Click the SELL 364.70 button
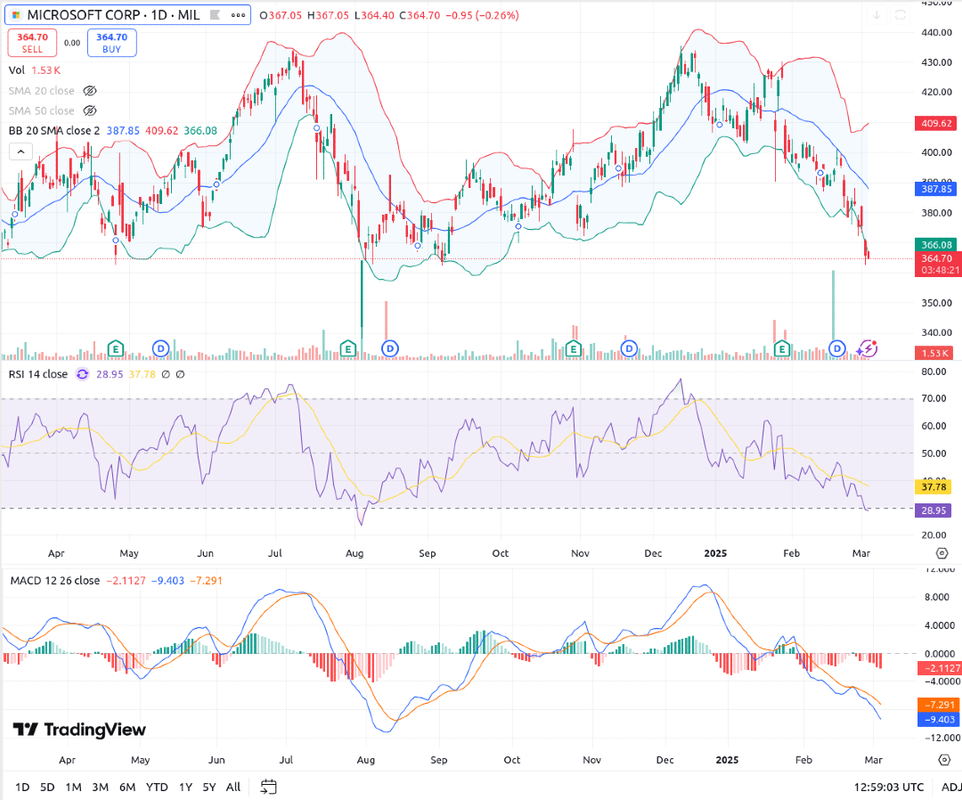Image resolution: width=962 pixels, height=800 pixels. click(x=33, y=43)
